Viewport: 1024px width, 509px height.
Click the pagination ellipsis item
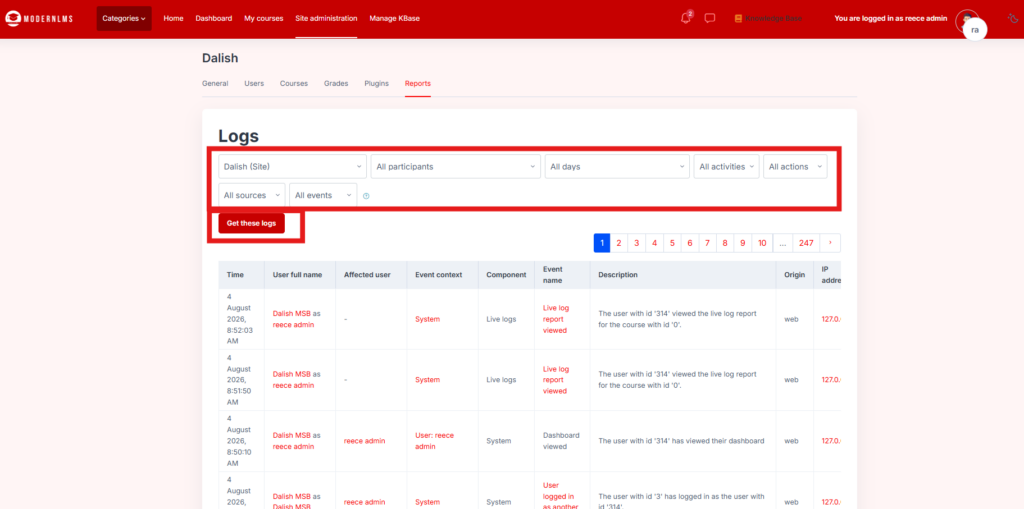[782, 243]
